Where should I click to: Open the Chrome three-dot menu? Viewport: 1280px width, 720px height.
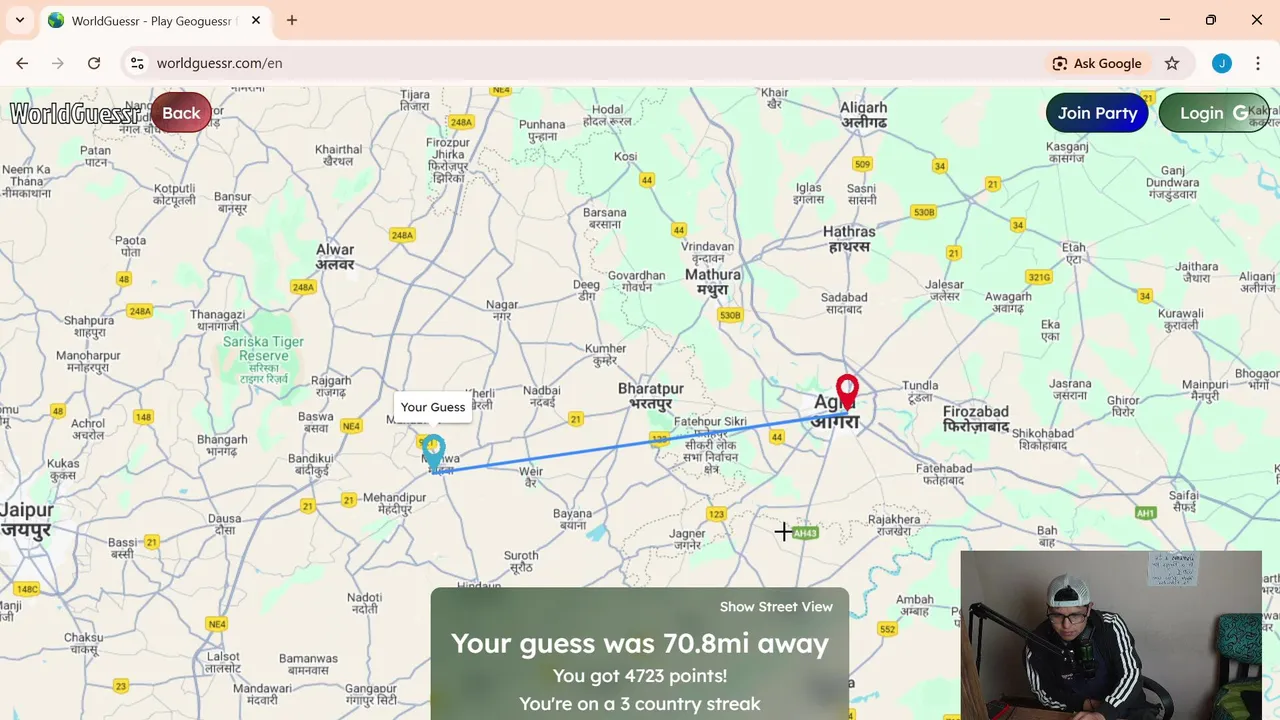click(x=1258, y=63)
